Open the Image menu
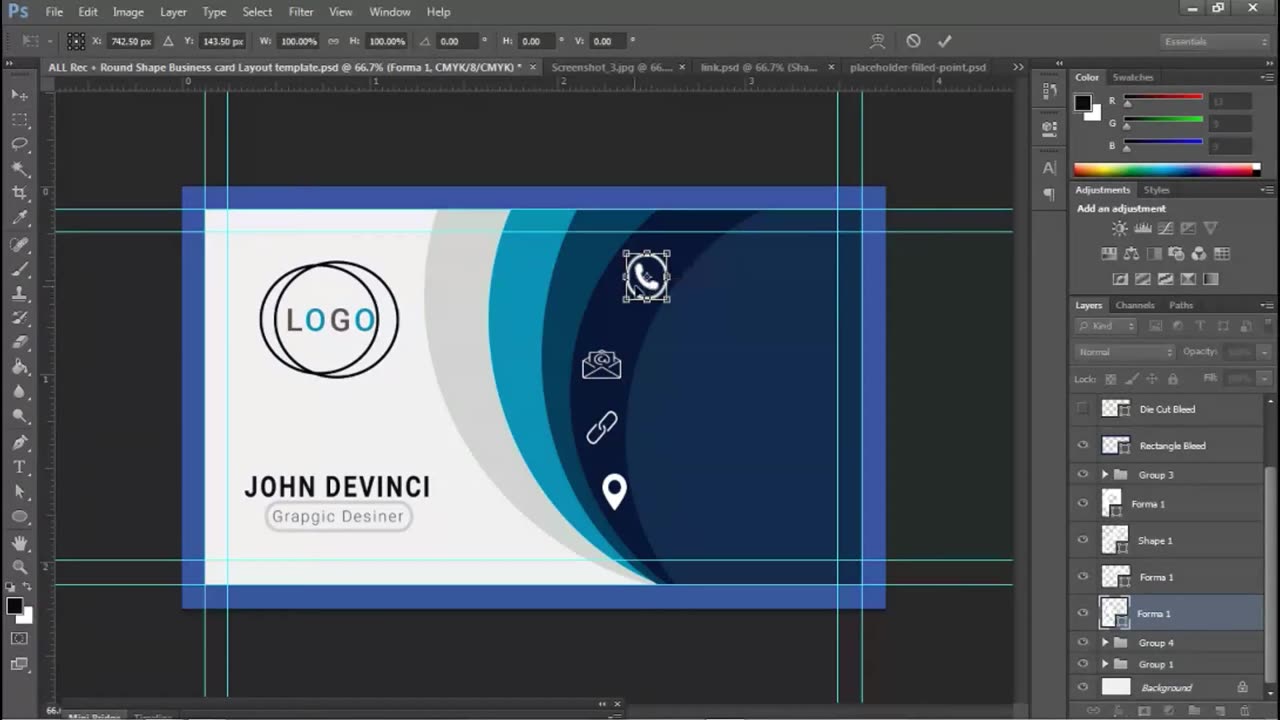The width and height of the screenshot is (1280, 720). 128,12
